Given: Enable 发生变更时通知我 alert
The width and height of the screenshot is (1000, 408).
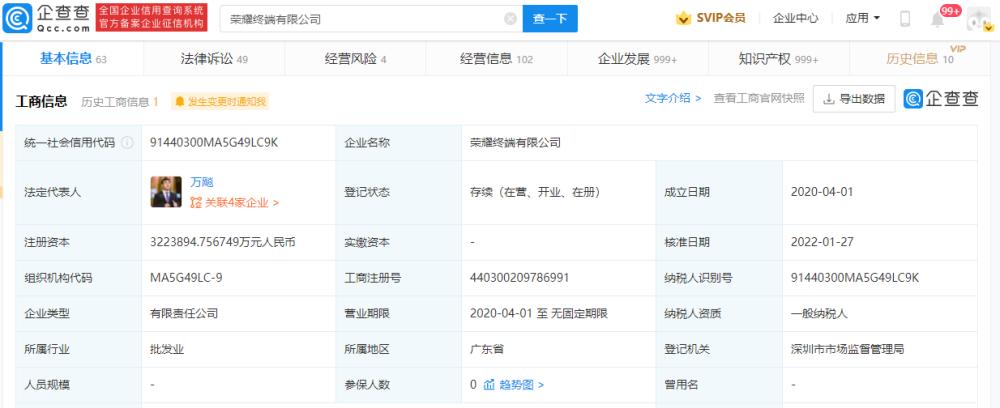Looking at the screenshot, I should click(220, 101).
